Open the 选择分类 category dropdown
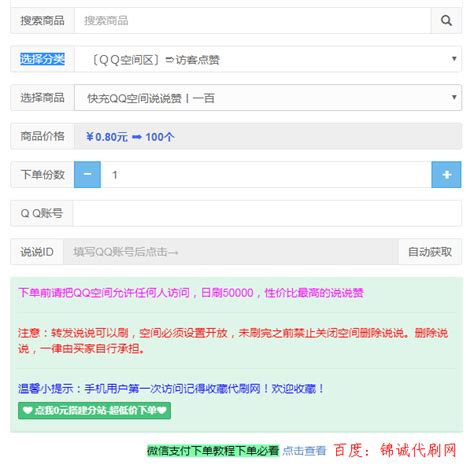Image resolution: width=474 pixels, height=472 pixels. tap(268, 59)
